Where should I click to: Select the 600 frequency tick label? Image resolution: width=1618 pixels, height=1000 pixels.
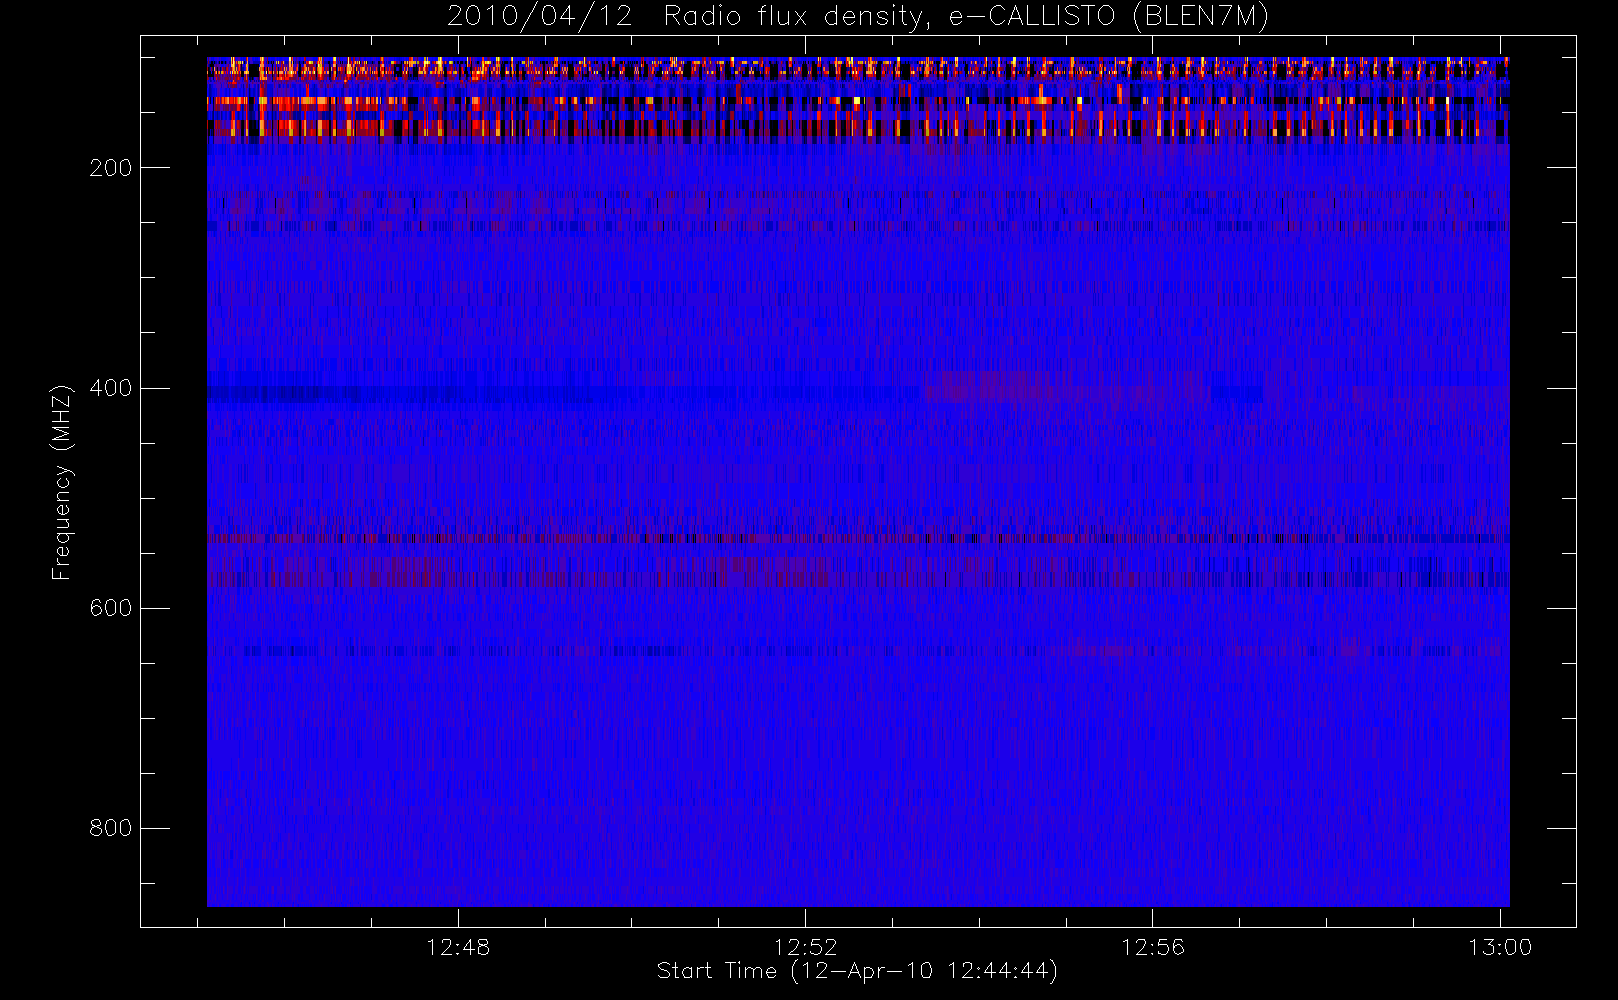click(x=110, y=608)
